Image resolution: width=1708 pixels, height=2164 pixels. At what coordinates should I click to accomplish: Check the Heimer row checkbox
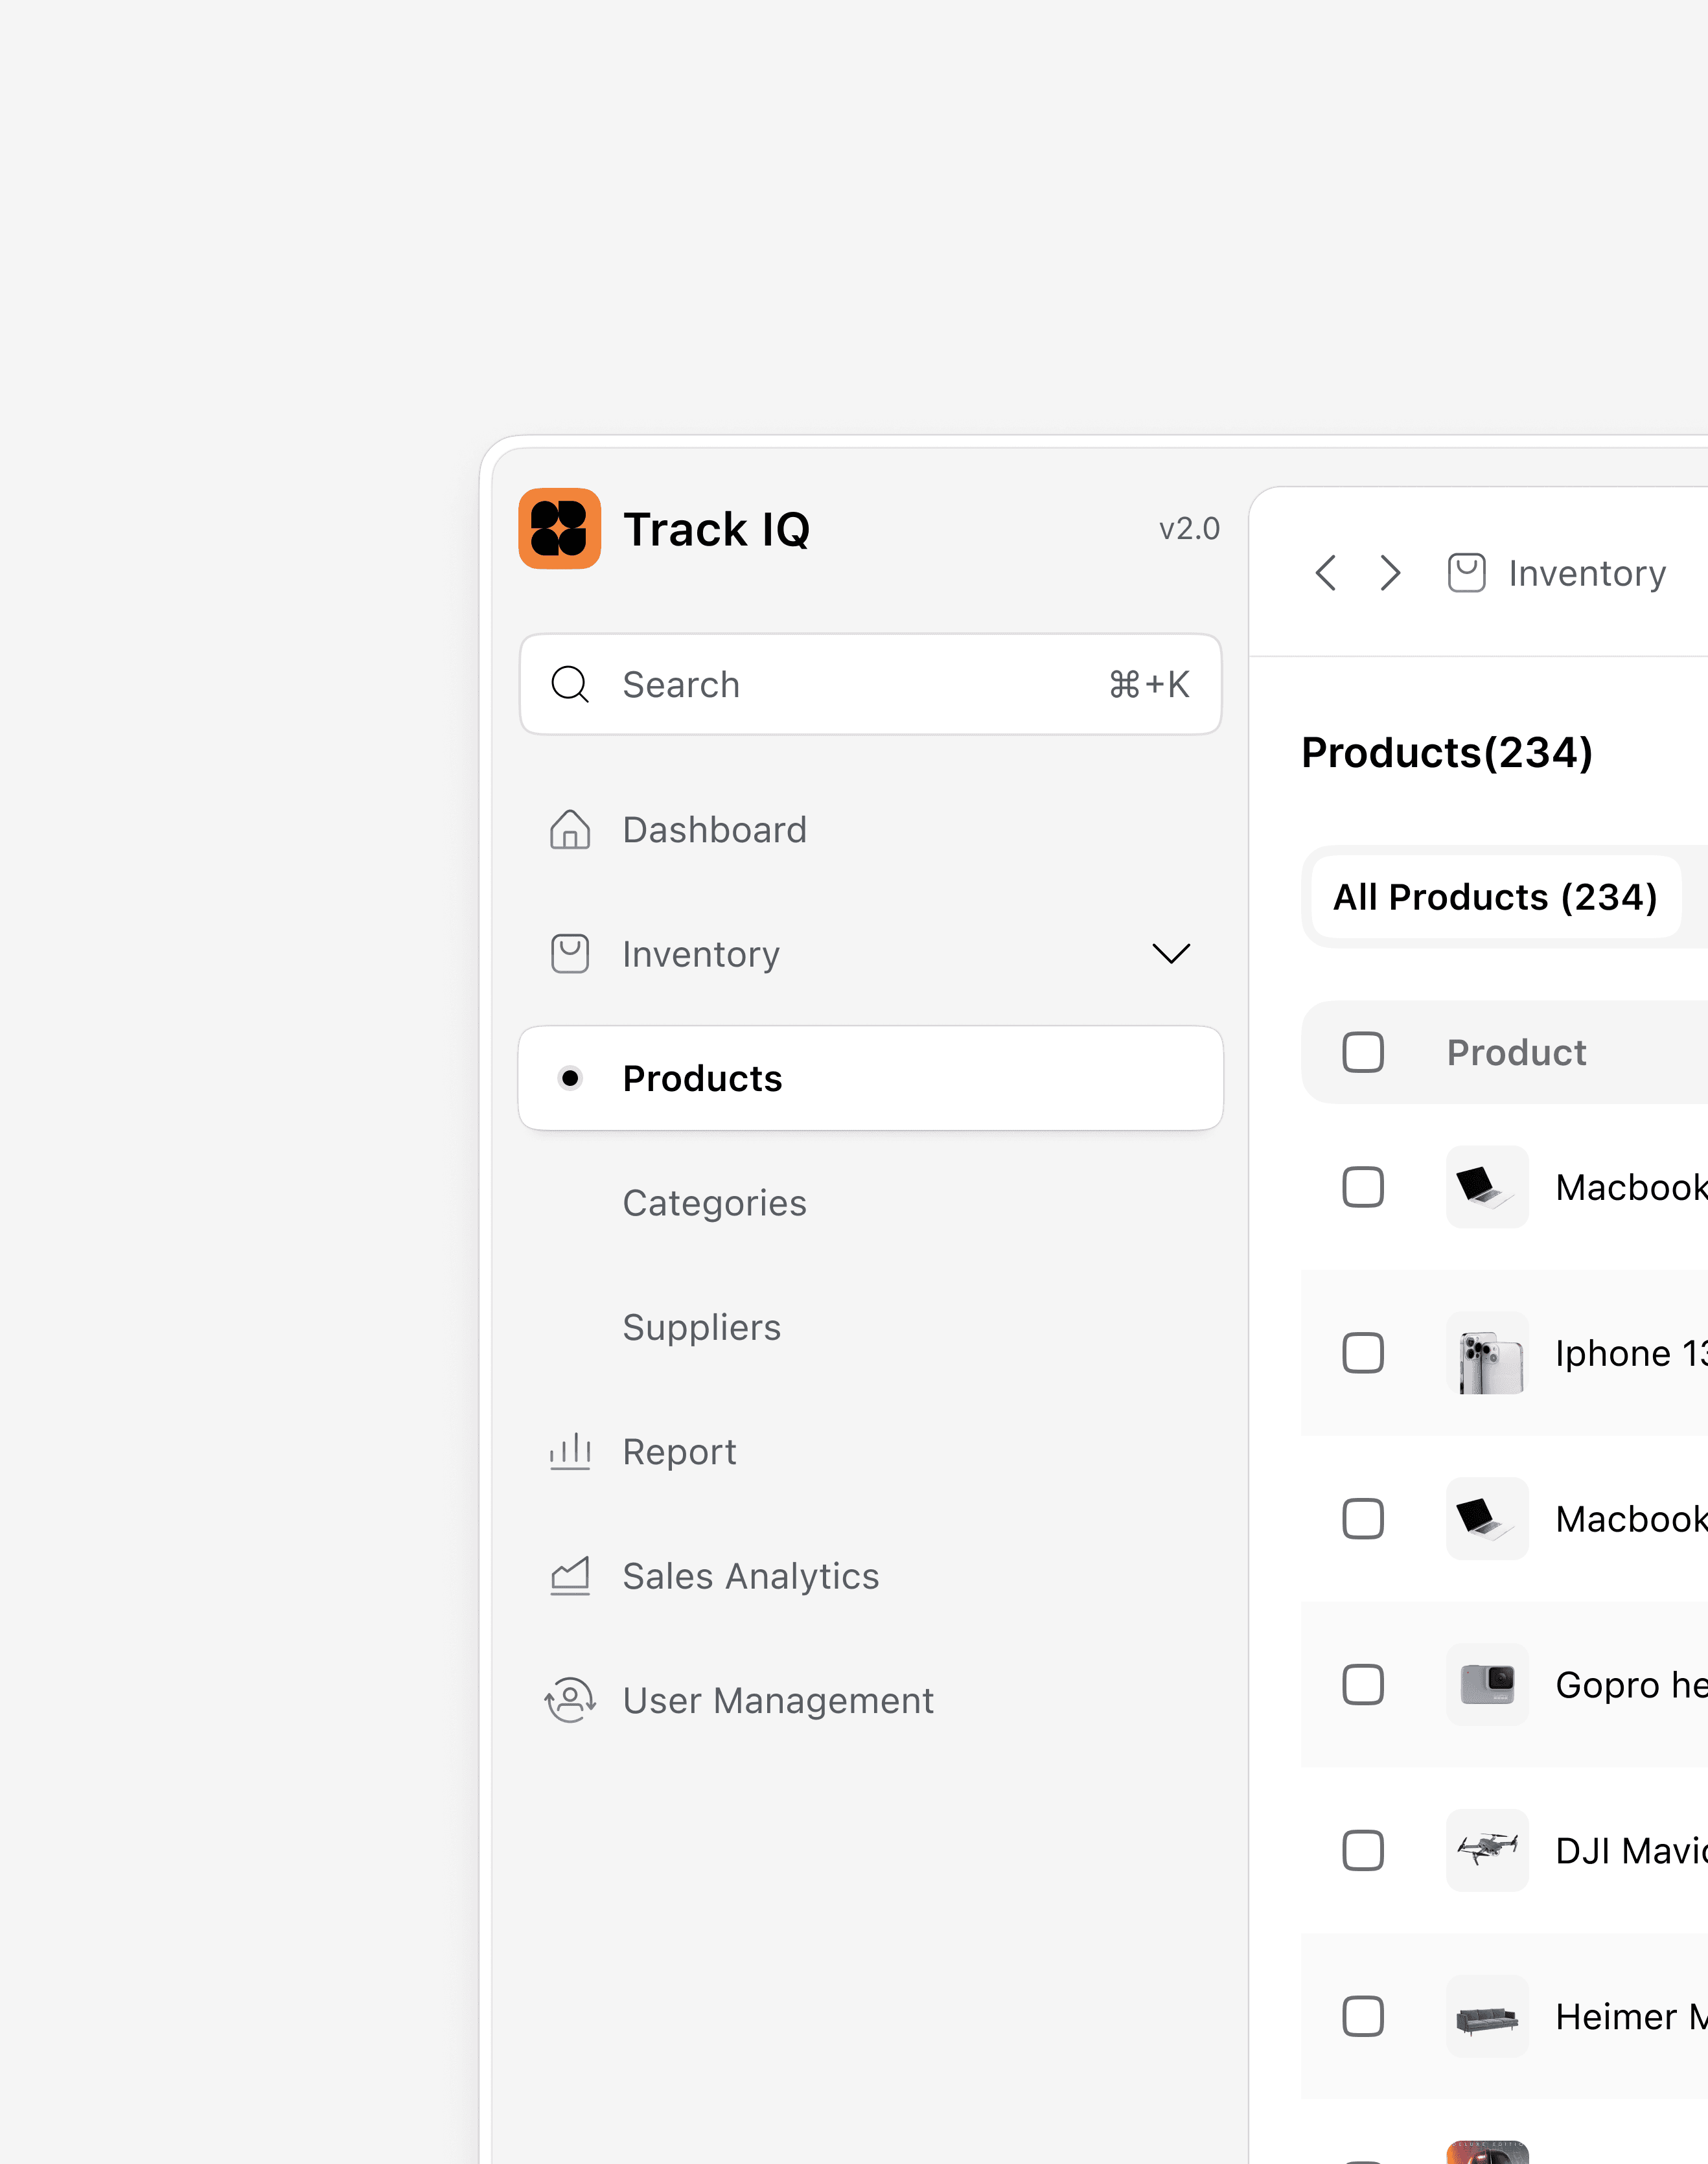pyautogui.click(x=1363, y=2017)
